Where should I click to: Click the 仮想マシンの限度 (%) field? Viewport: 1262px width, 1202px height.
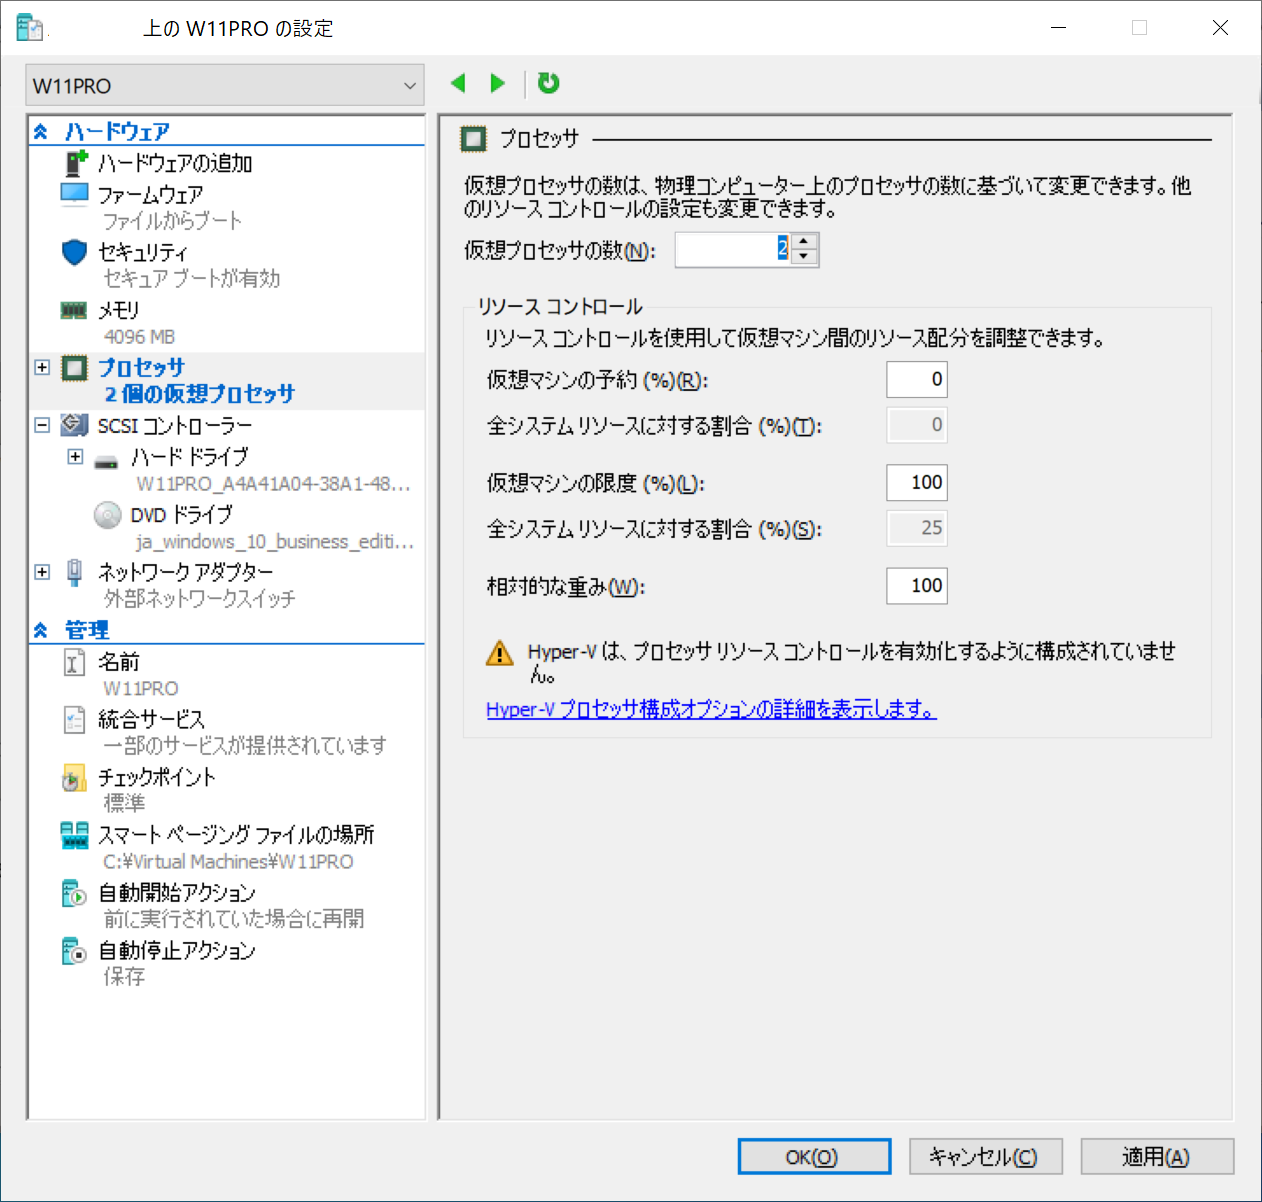tap(917, 482)
